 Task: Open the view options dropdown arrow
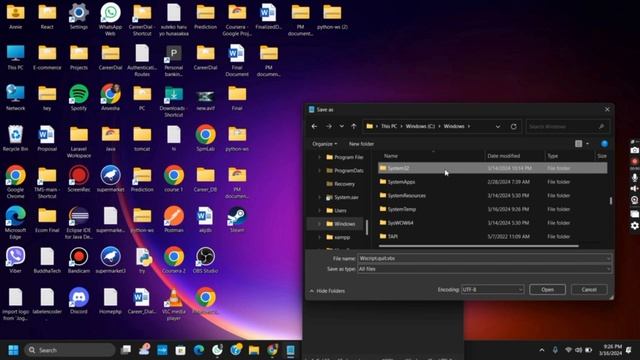pos(587,144)
